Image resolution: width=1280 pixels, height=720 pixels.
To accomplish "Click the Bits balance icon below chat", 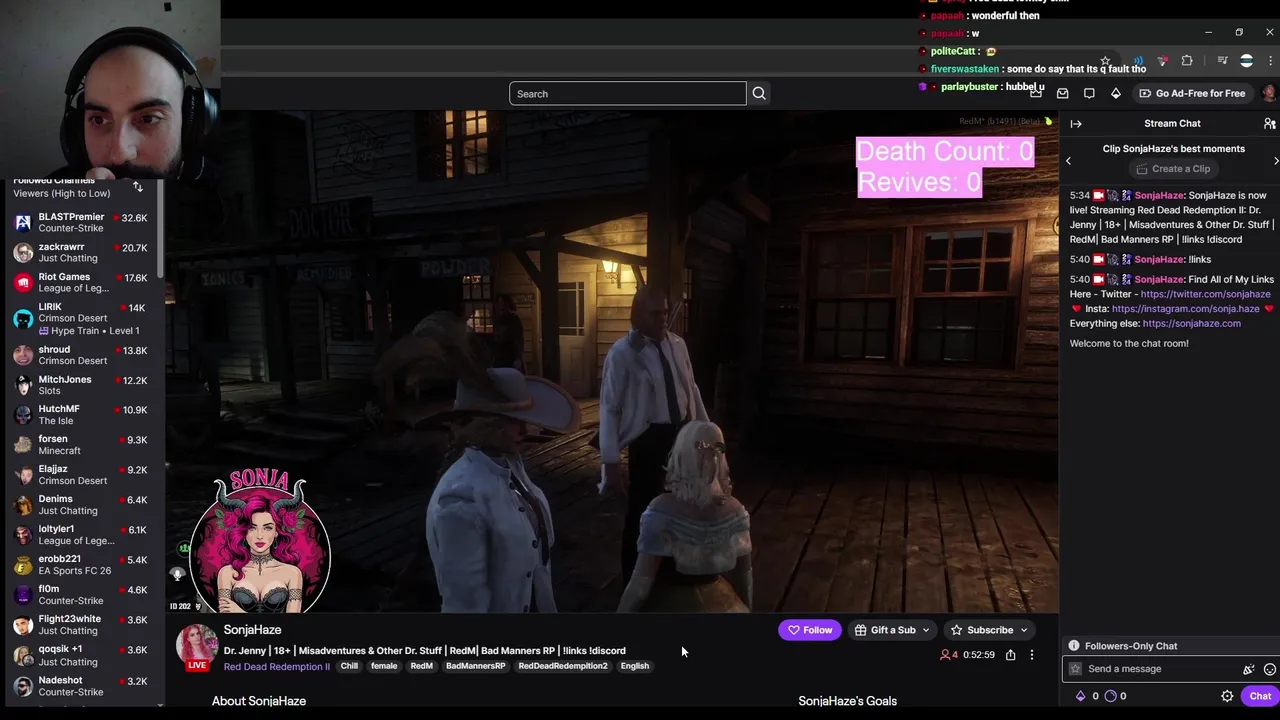I will pos(1081,696).
